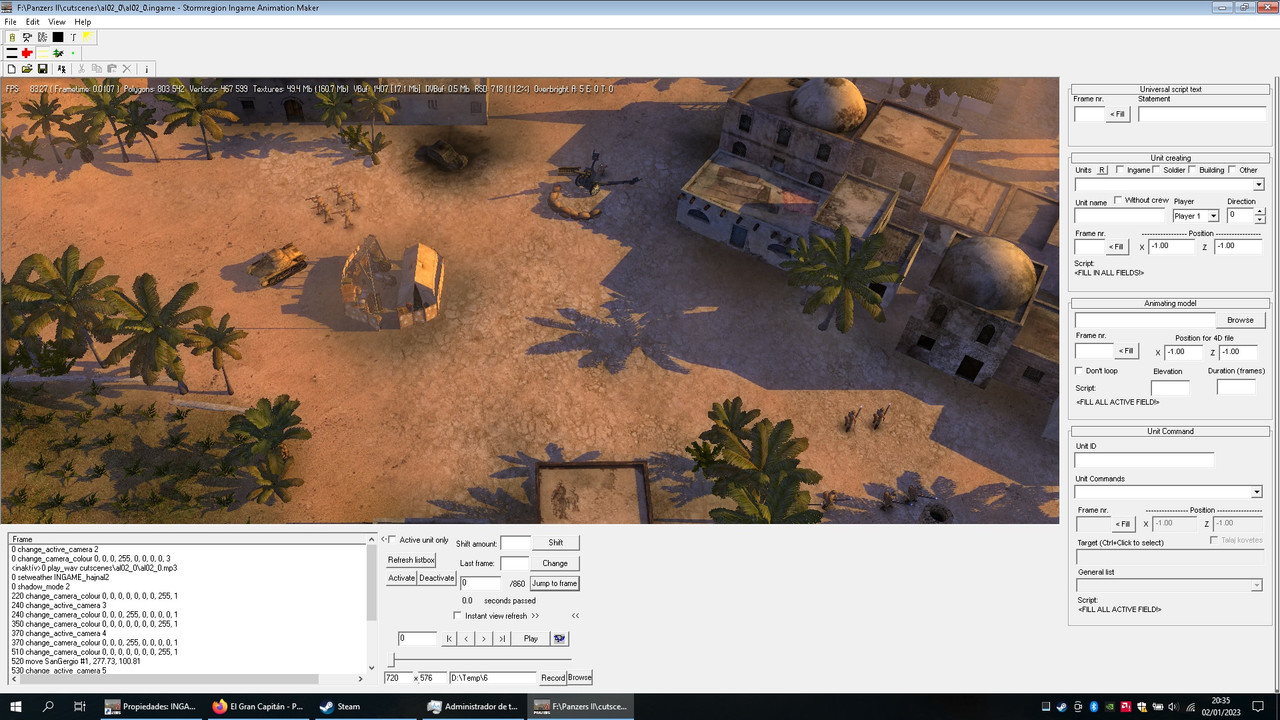The width and height of the screenshot is (1280, 720).
Task: Save with the floppy disk icon
Action: (42, 69)
